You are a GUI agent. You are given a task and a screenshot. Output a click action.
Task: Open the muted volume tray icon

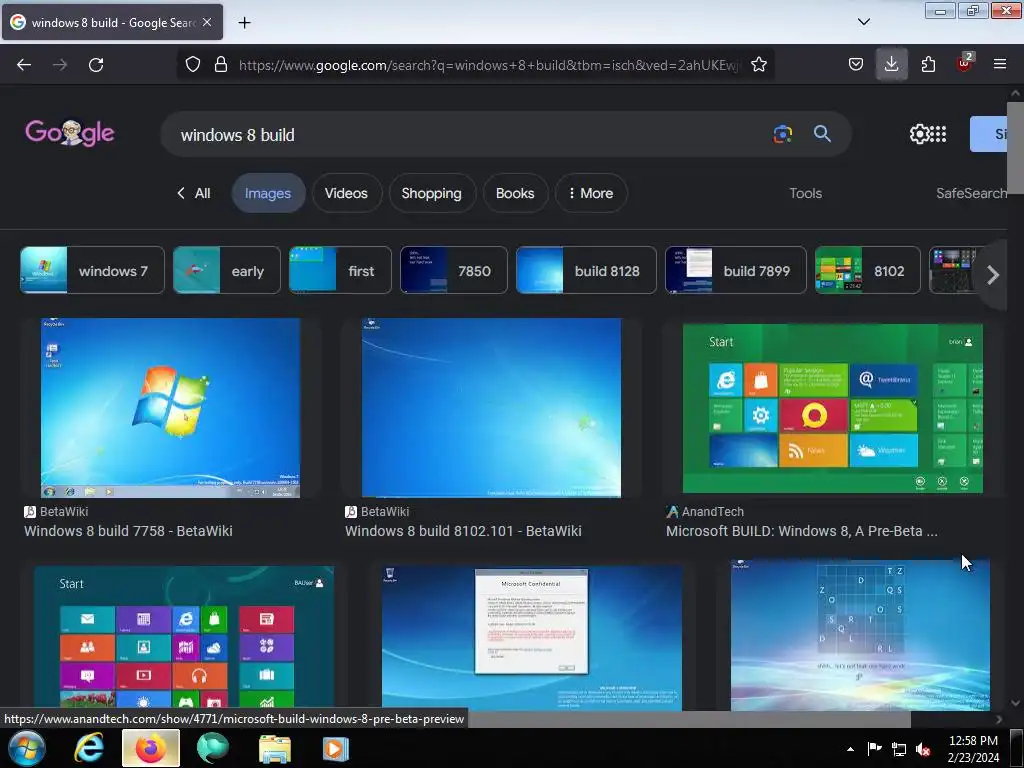pos(923,749)
